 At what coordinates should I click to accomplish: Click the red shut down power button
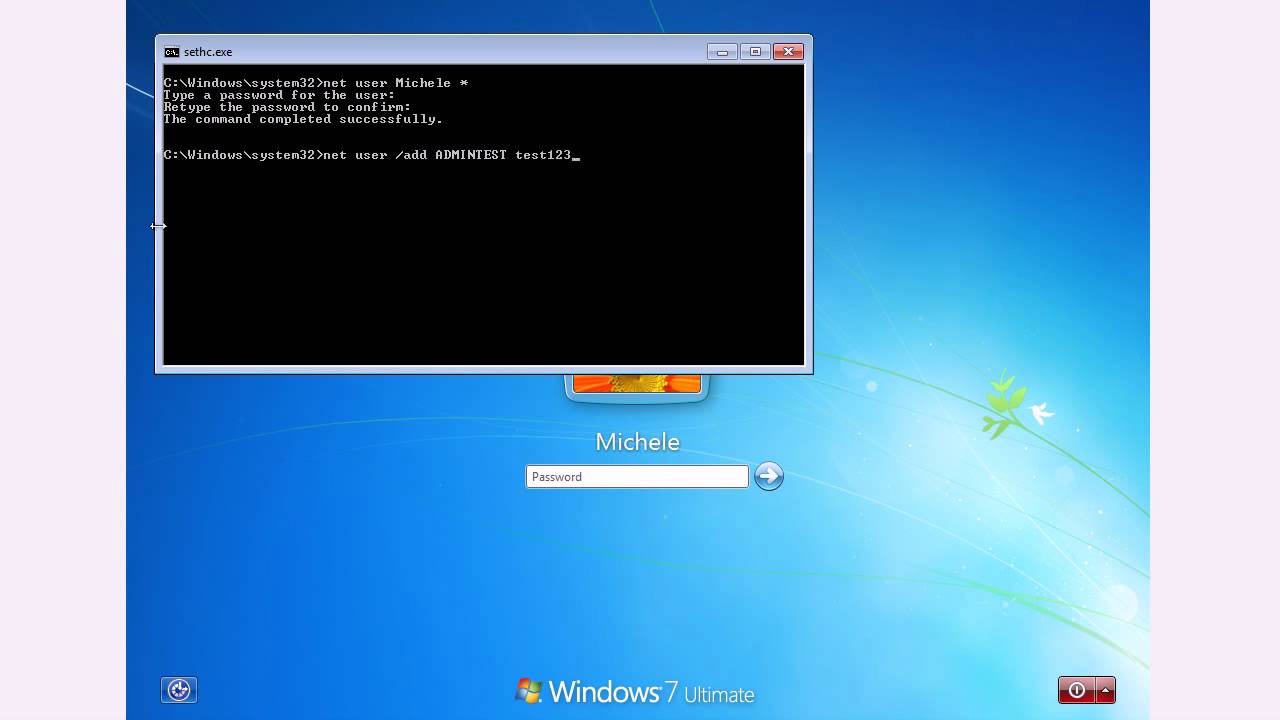click(x=1077, y=690)
